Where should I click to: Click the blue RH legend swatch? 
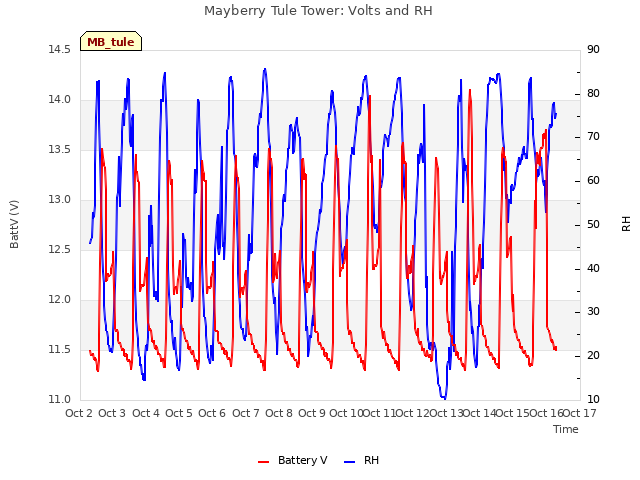point(350,462)
